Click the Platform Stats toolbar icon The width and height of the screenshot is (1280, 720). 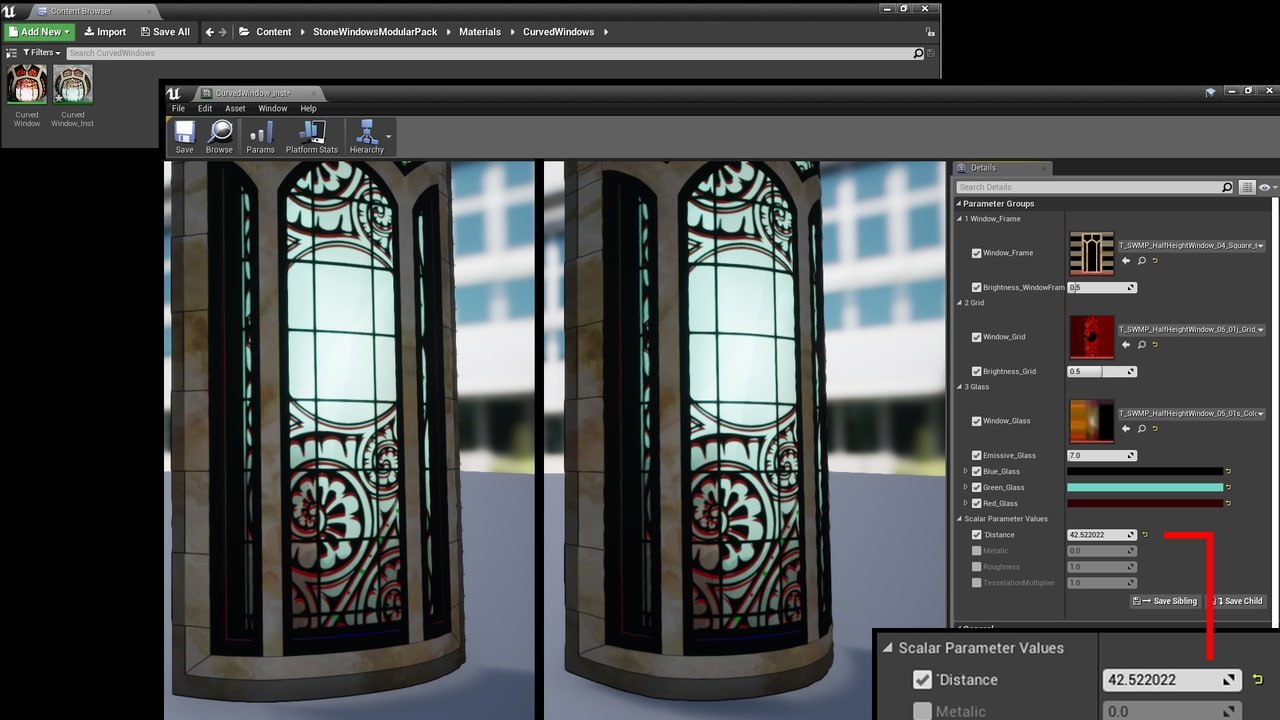tap(311, 135)
